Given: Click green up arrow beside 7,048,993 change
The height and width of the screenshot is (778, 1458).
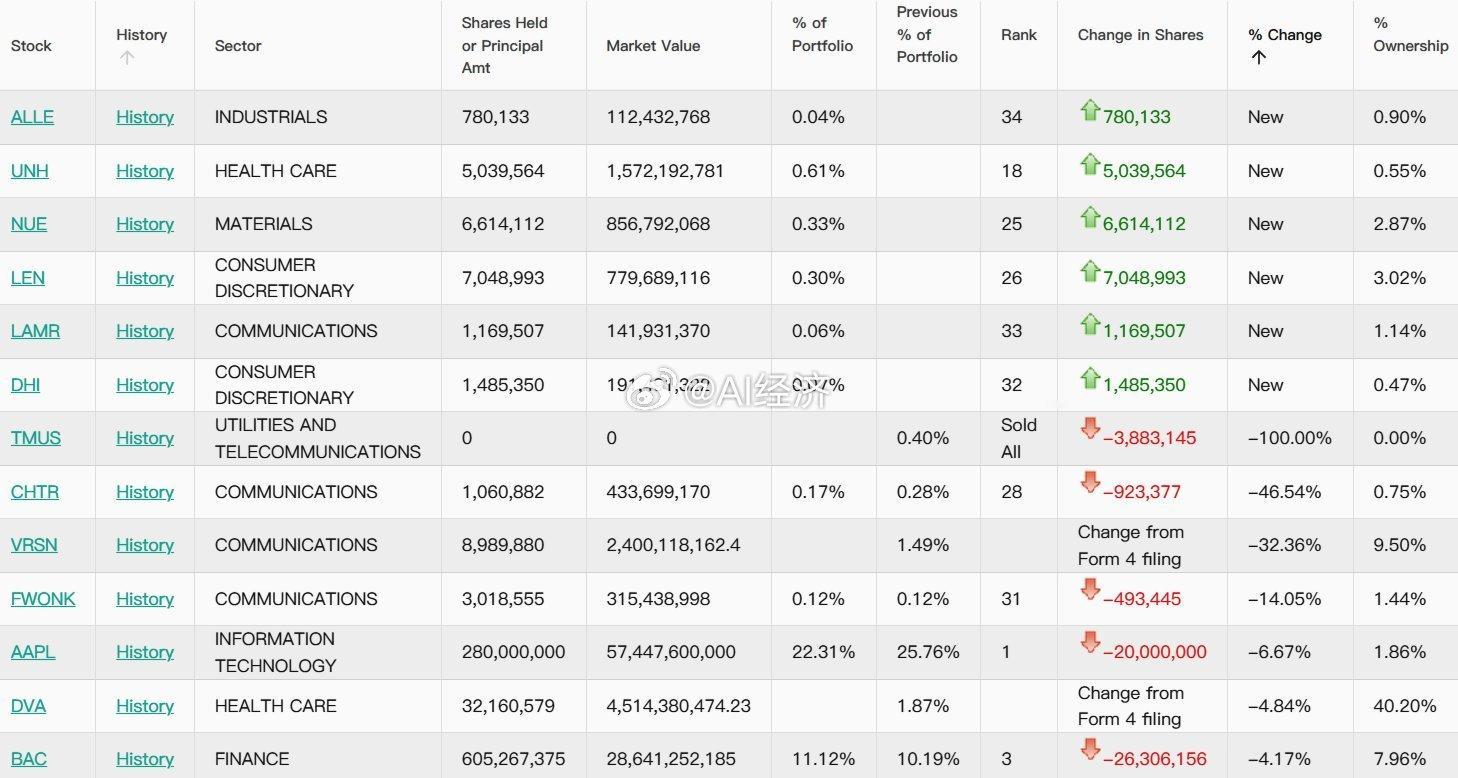Looking at the screenshot, I should [1090, 272].
